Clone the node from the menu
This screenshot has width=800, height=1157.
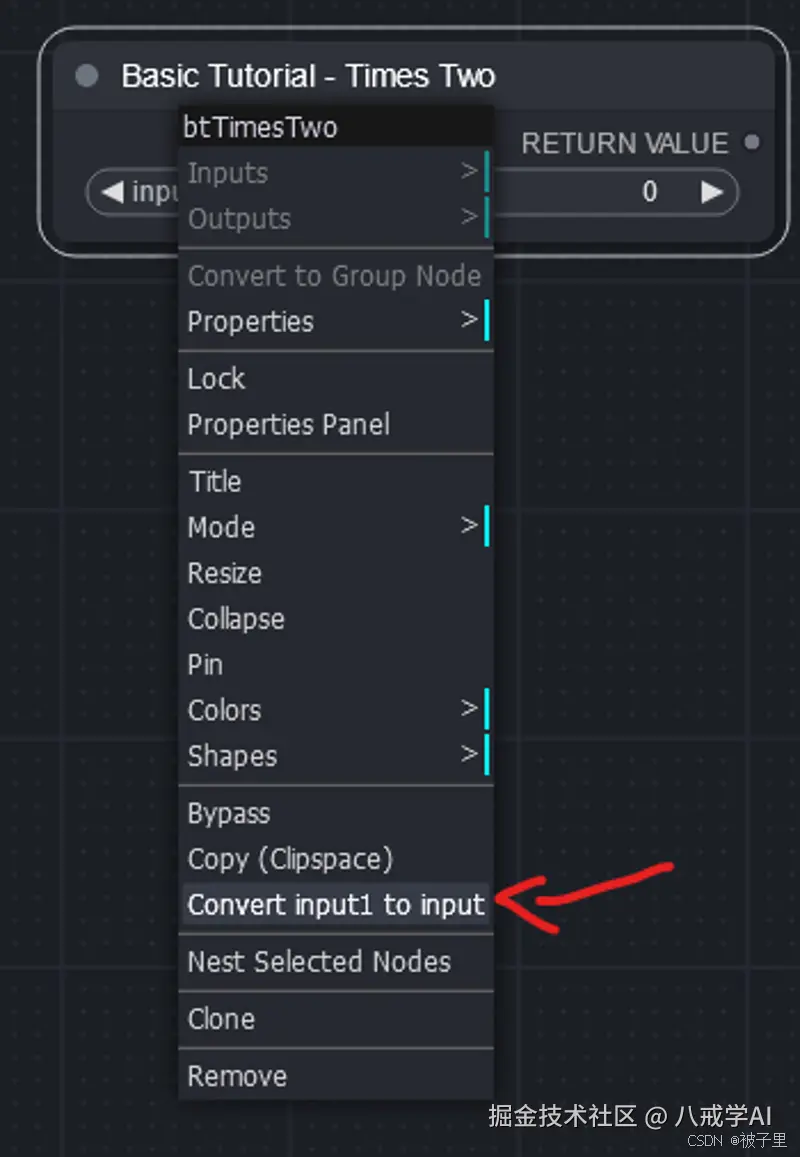[x=222, y=1019]
